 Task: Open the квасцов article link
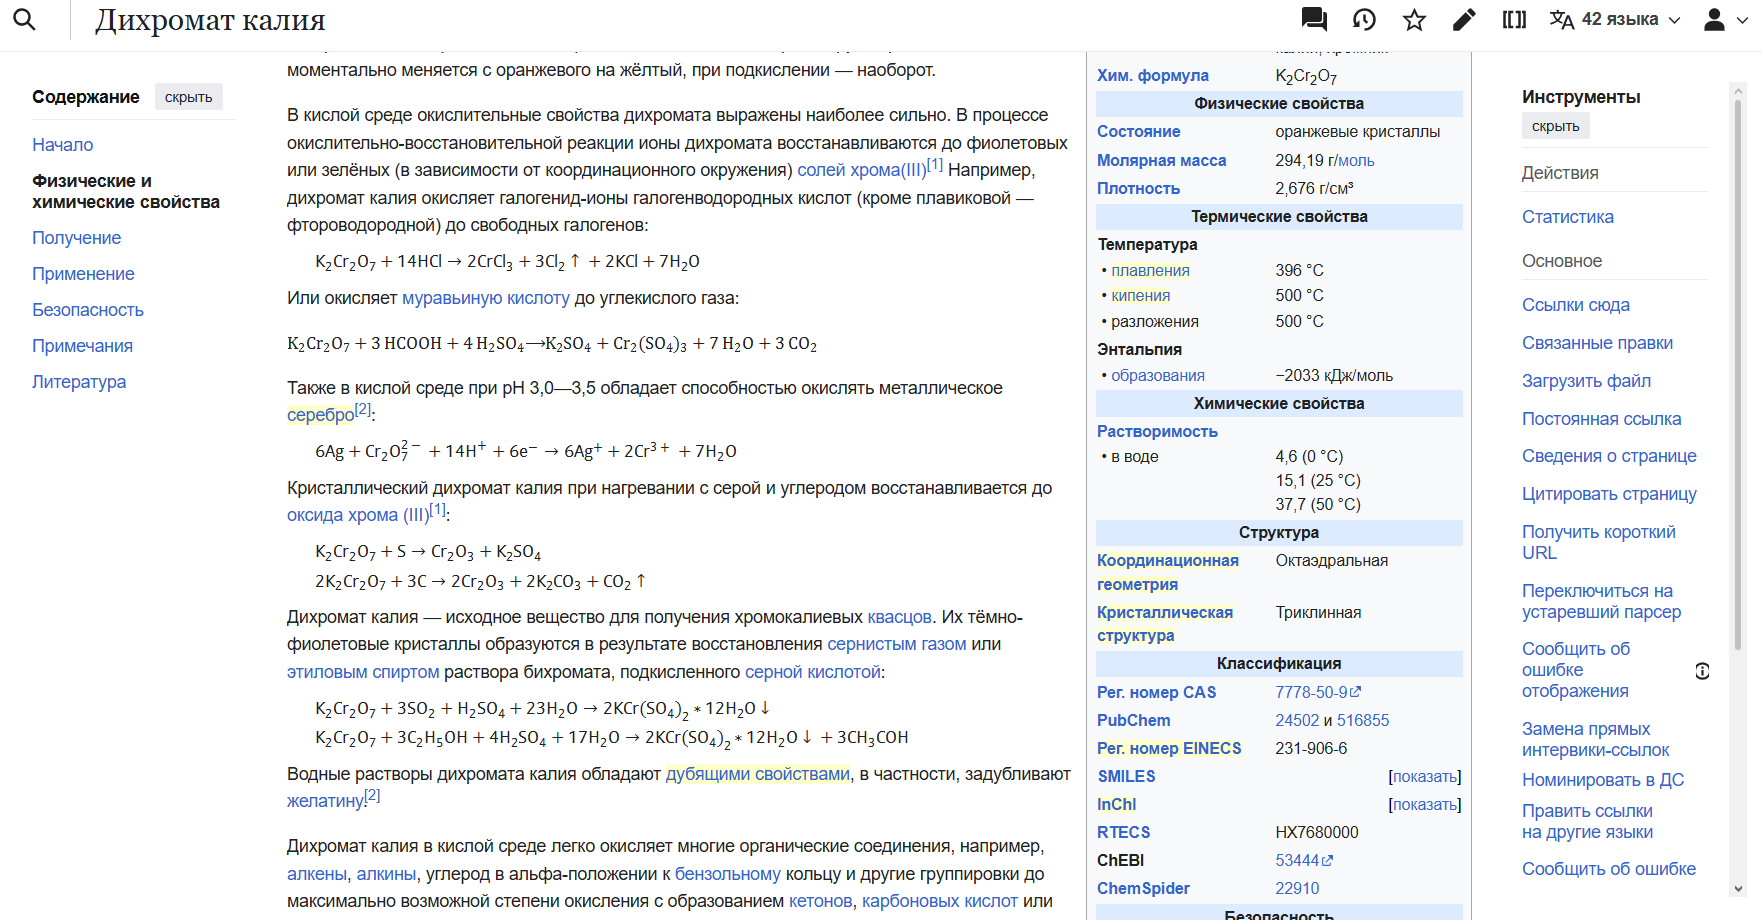coord(899,617)
